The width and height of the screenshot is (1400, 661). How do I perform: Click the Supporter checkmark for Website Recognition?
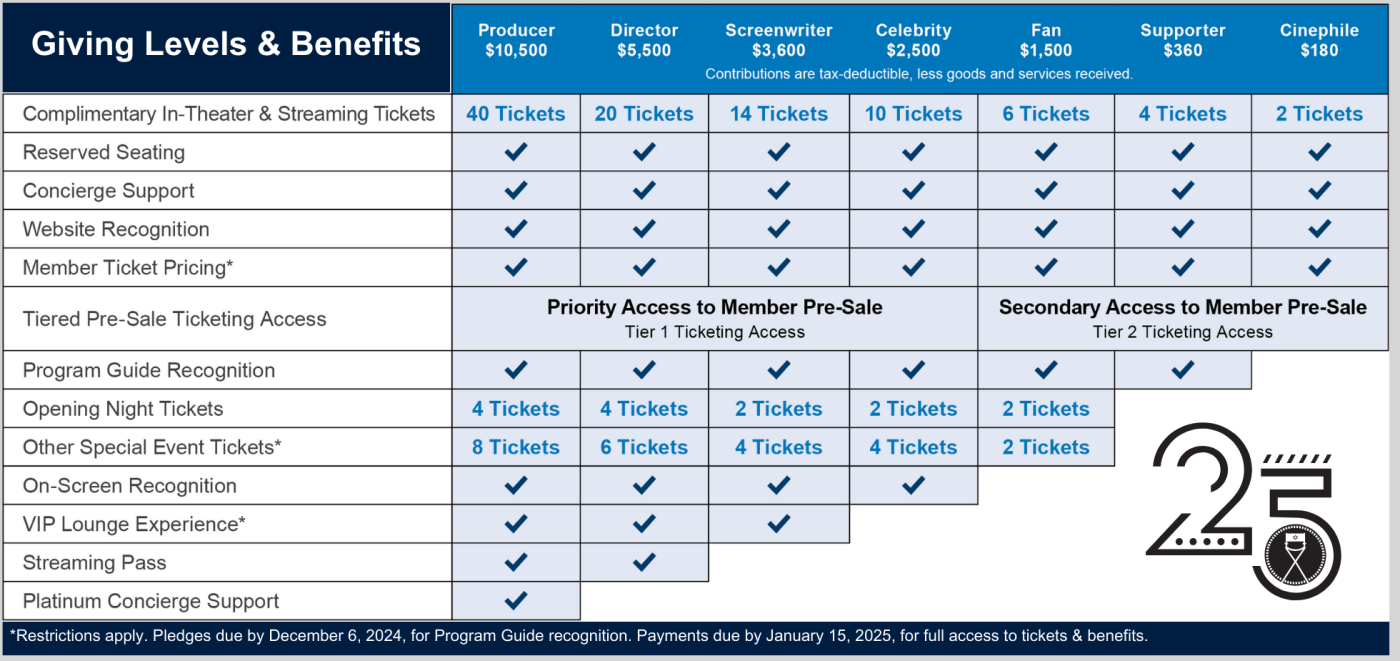coord(1182,229)
